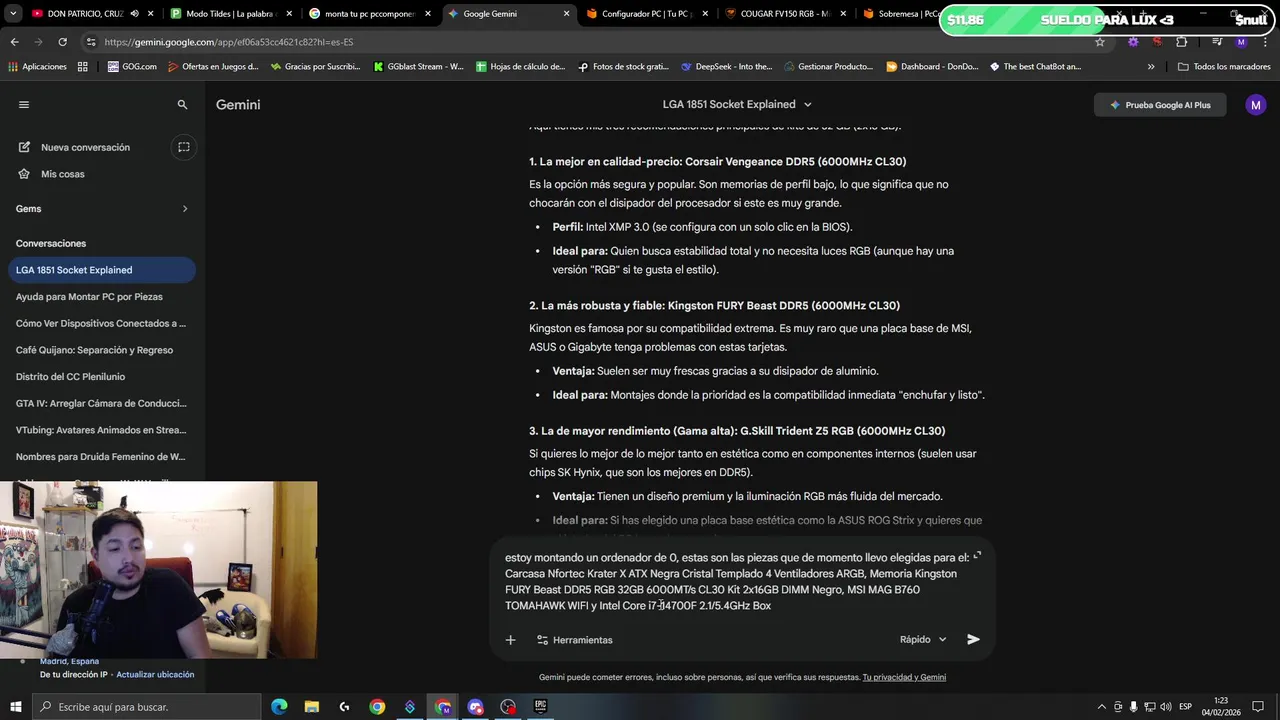
Task: Open conversation Café Quijano: Separación y Regreso
Action: 102,350
